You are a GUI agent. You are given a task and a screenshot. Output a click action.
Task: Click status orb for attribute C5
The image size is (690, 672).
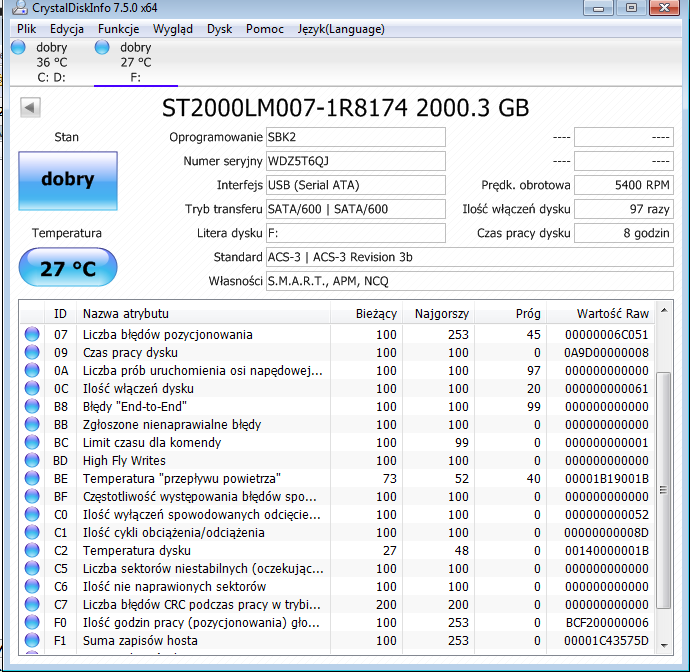point(32,569)
